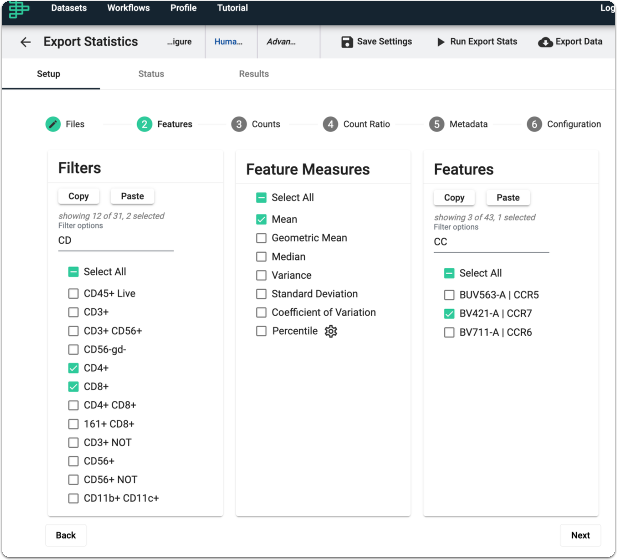This screenshot has height=560, width=617.
Task: Toggle Select All in Filters panel
Action: coord(73,272)
